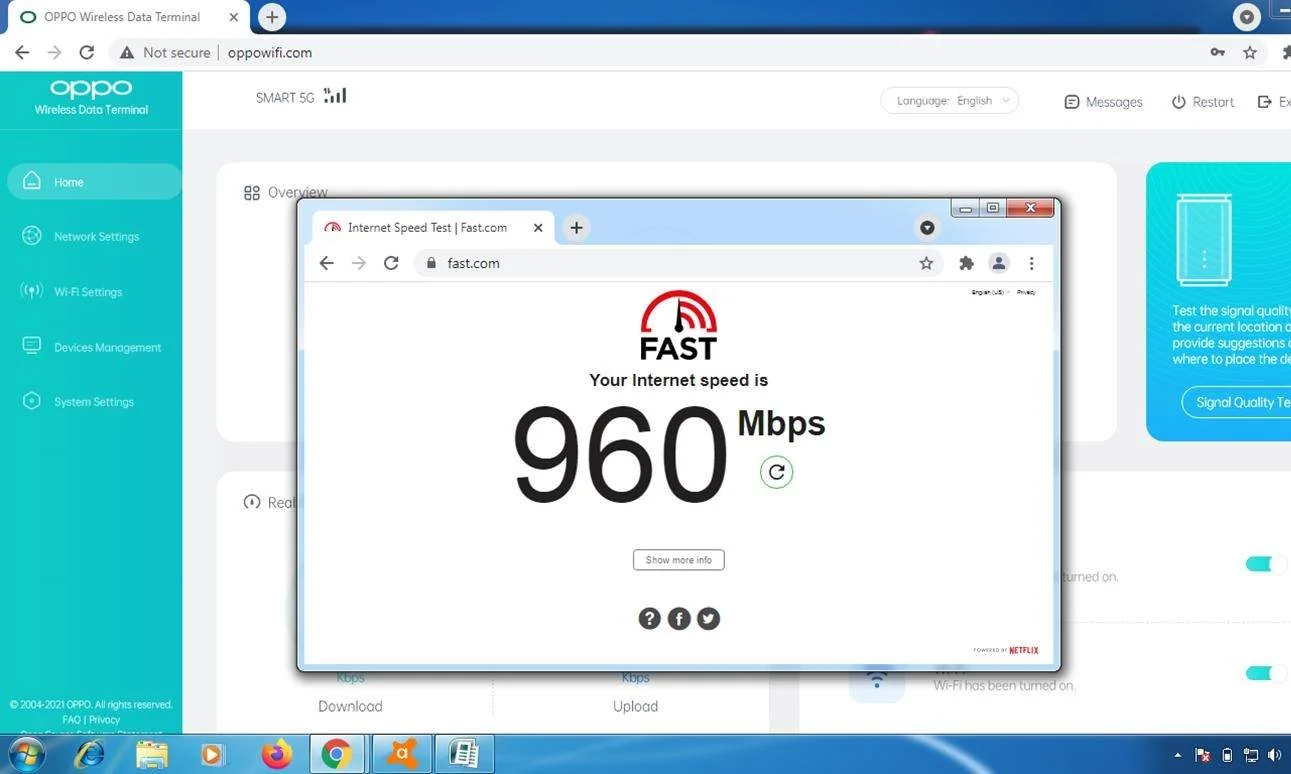
Task: Open the Extensions puzzle icon
Action: (x=966, y=263)
